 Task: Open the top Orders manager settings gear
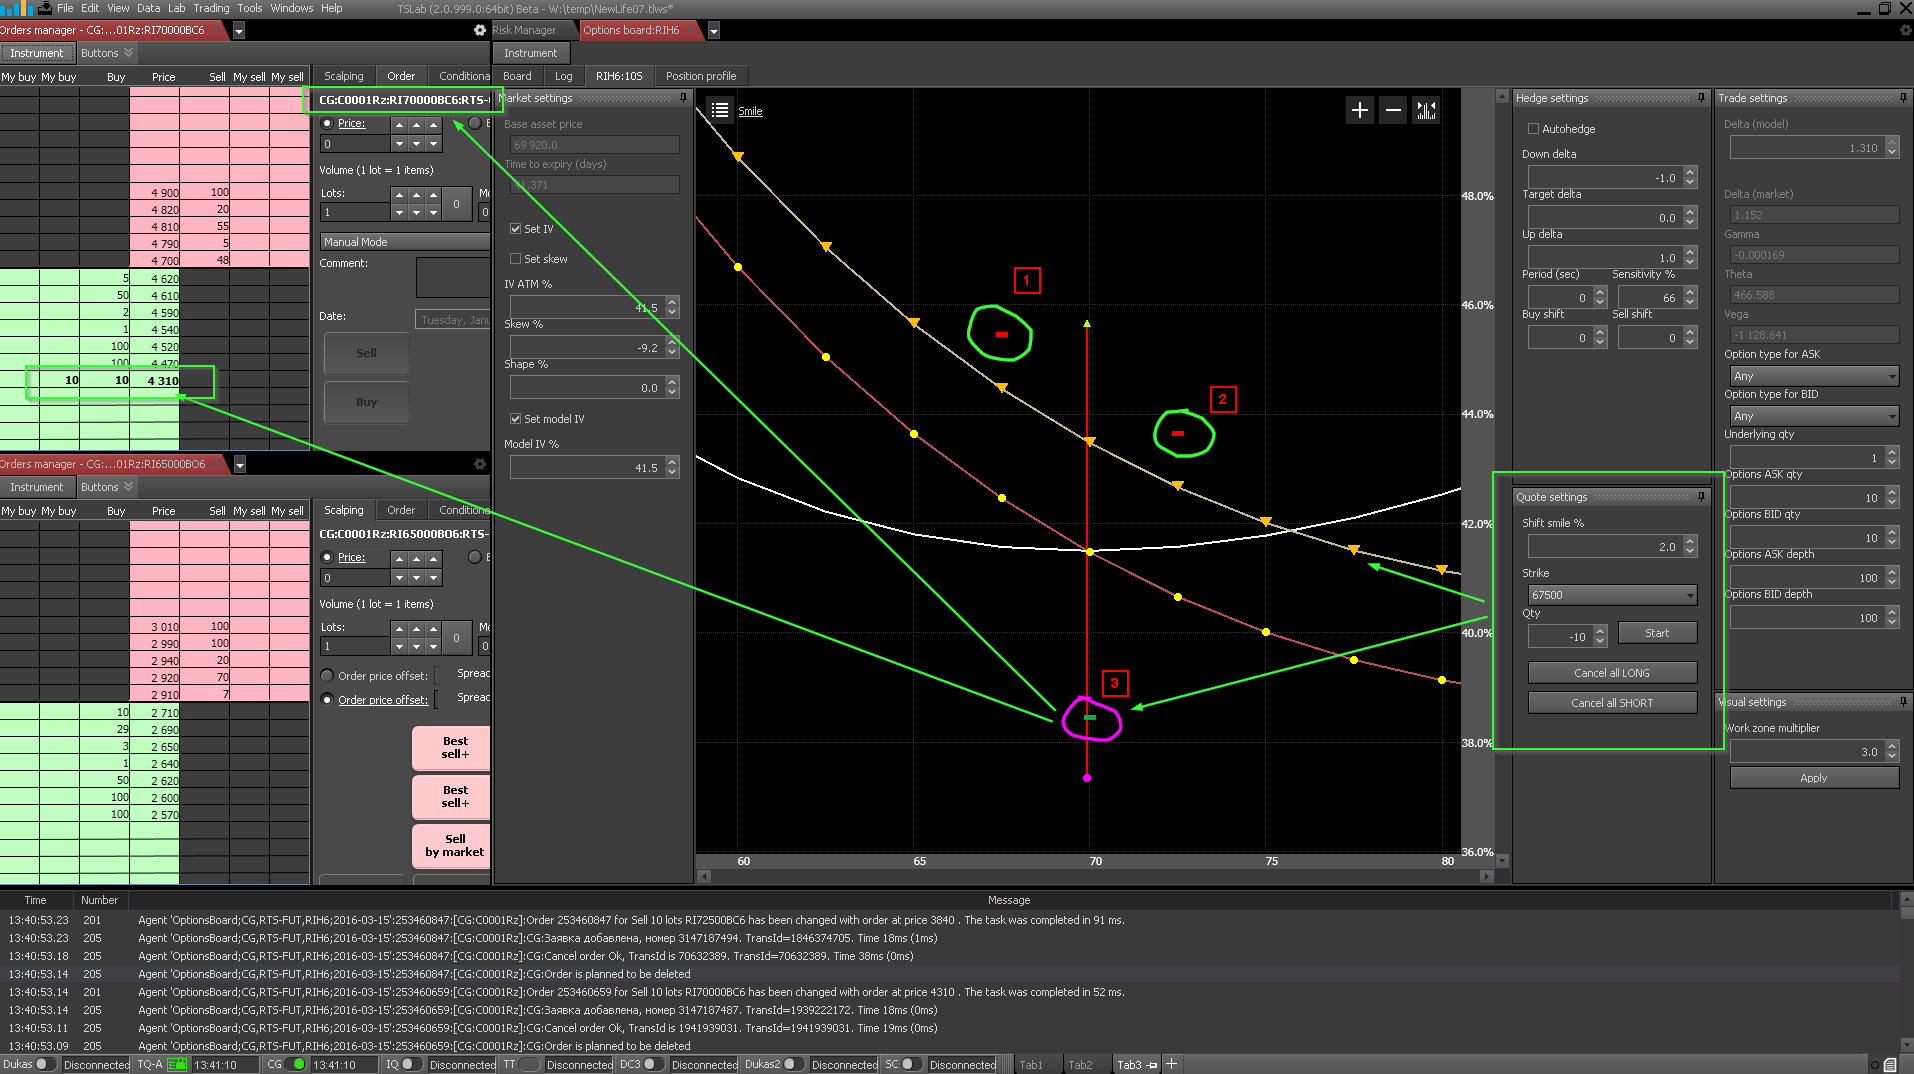pyautogui.click(x=480, y=30)
